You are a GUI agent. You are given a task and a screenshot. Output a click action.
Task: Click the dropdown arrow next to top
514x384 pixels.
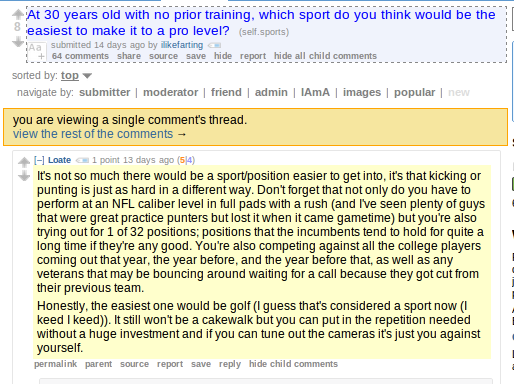click(87, 76)
